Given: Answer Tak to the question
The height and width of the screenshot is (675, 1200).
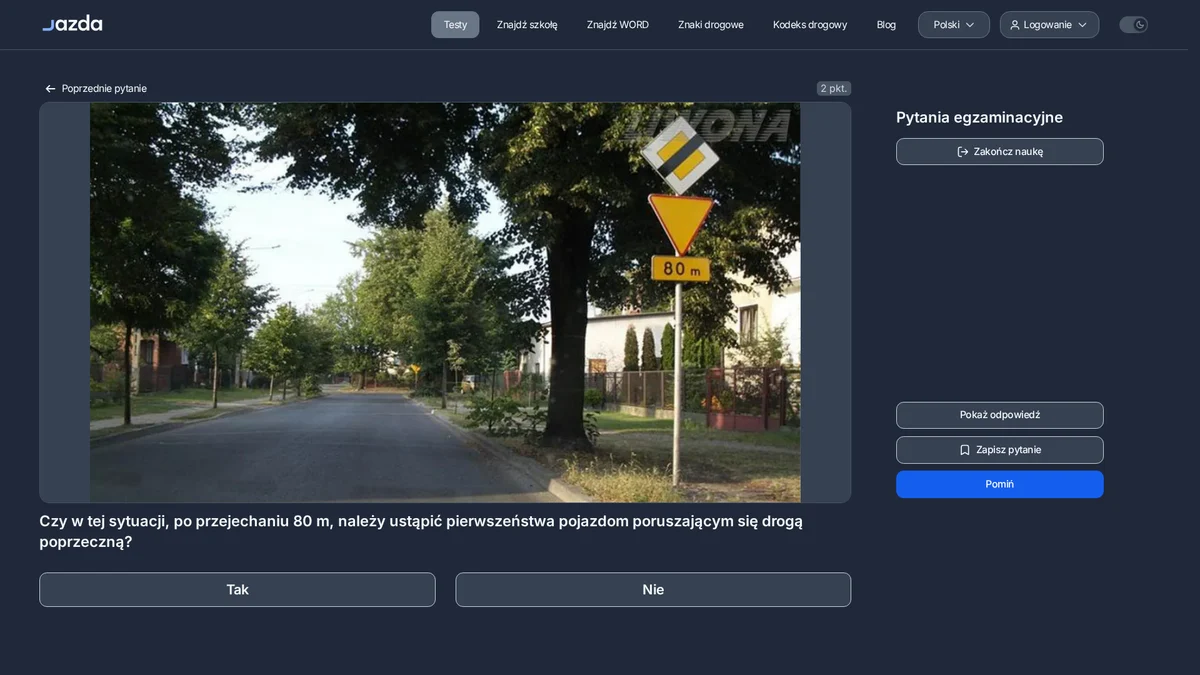Looking at the screenshot, I should (x=237, y=590).
